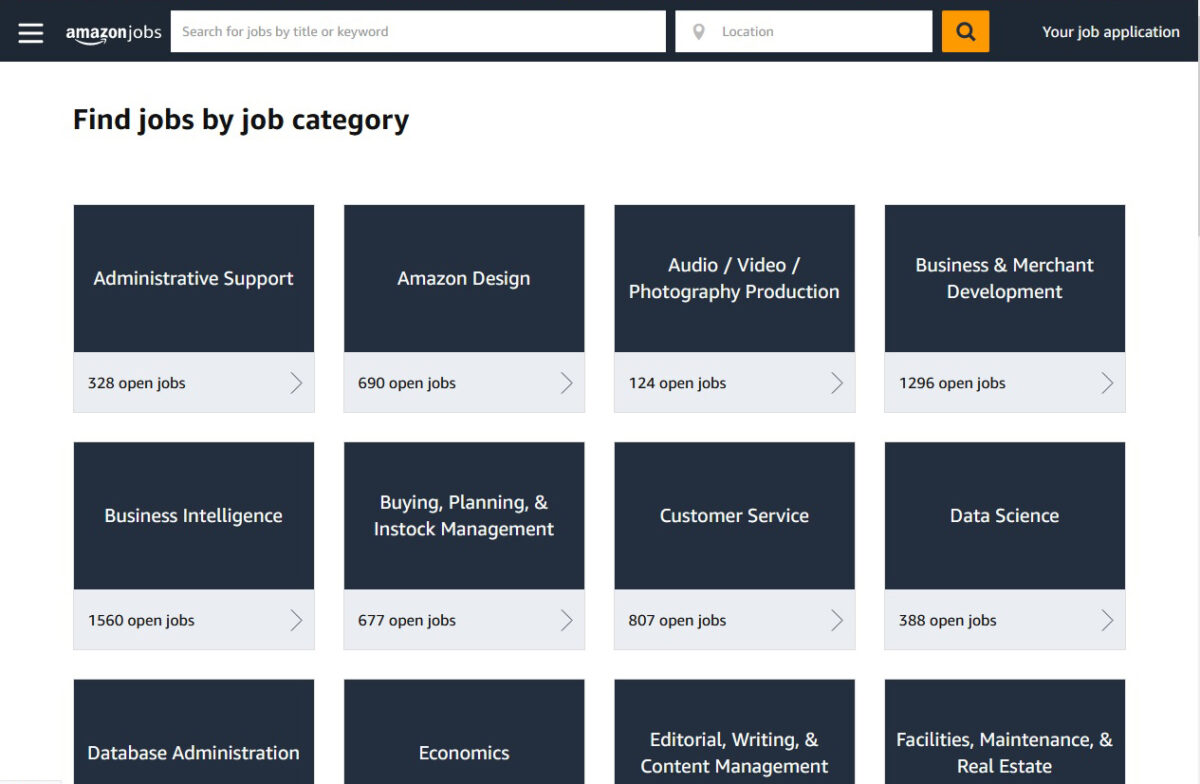Image resolution: width=1200 pixels, height=784 pixels.
Task: Click the 388 open jobs text
Action: tap(948, 620)
